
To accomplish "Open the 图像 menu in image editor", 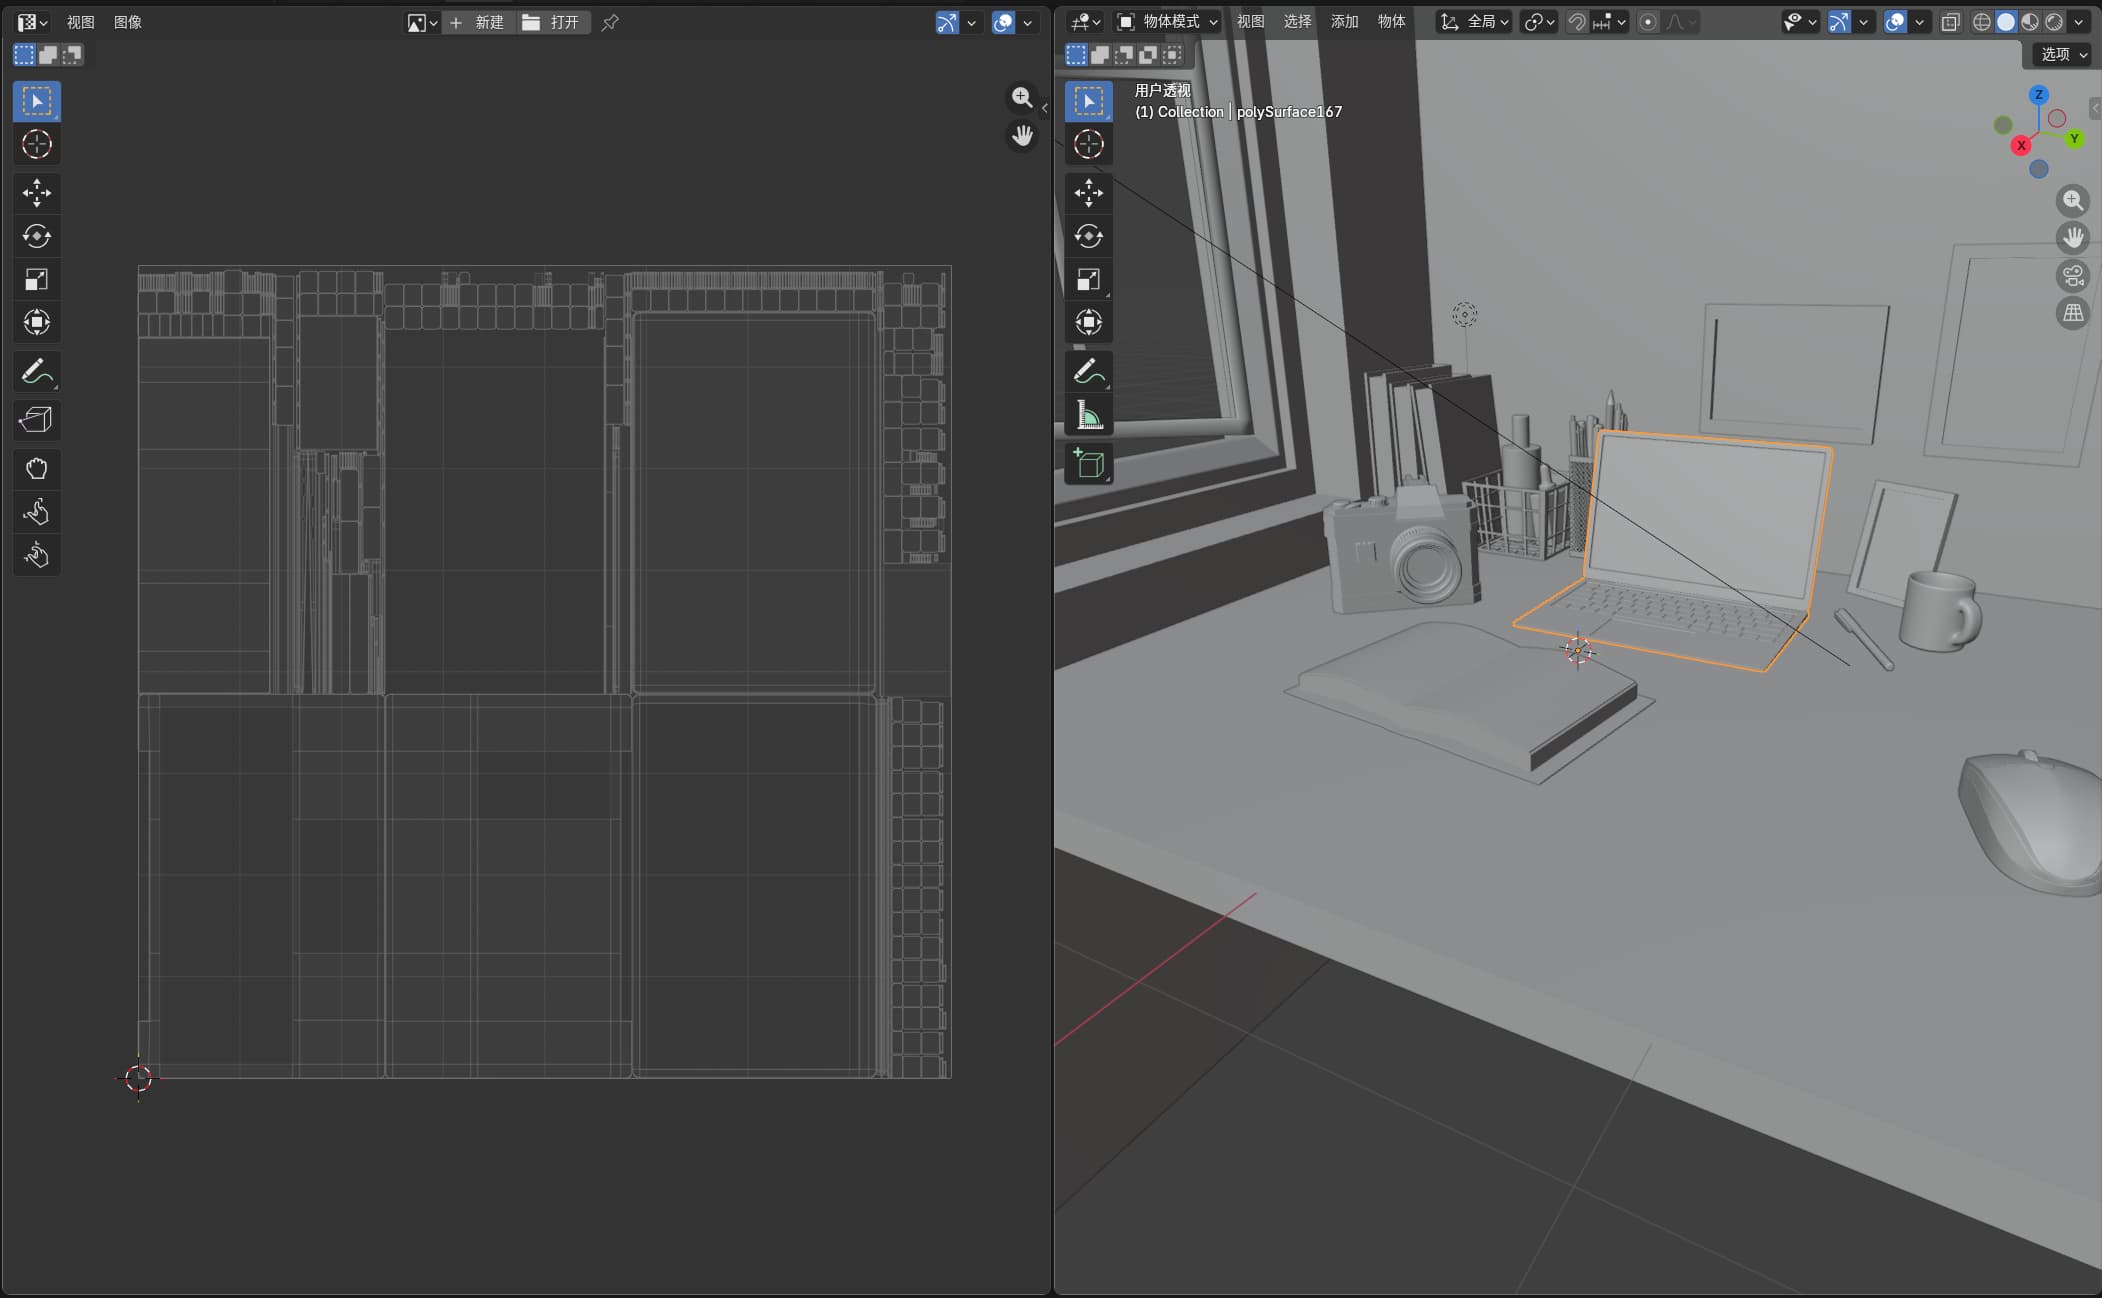I will (128, 22).
